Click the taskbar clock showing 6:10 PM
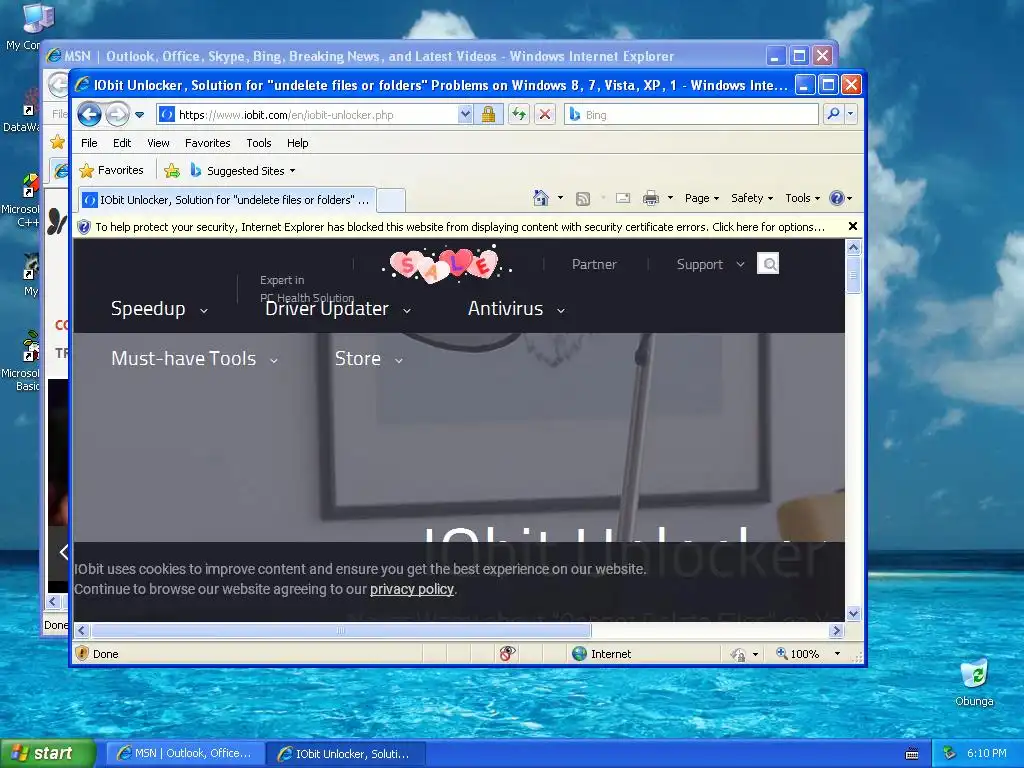1024x768 pixels. (x=987, y=753)
